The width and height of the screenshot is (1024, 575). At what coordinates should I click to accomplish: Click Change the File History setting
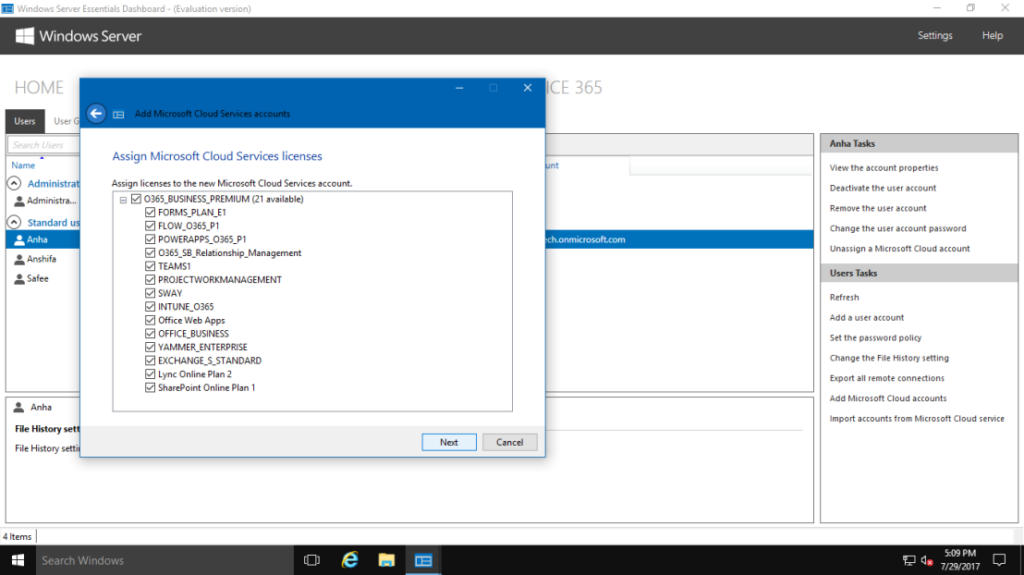click(x=889, y=358)
